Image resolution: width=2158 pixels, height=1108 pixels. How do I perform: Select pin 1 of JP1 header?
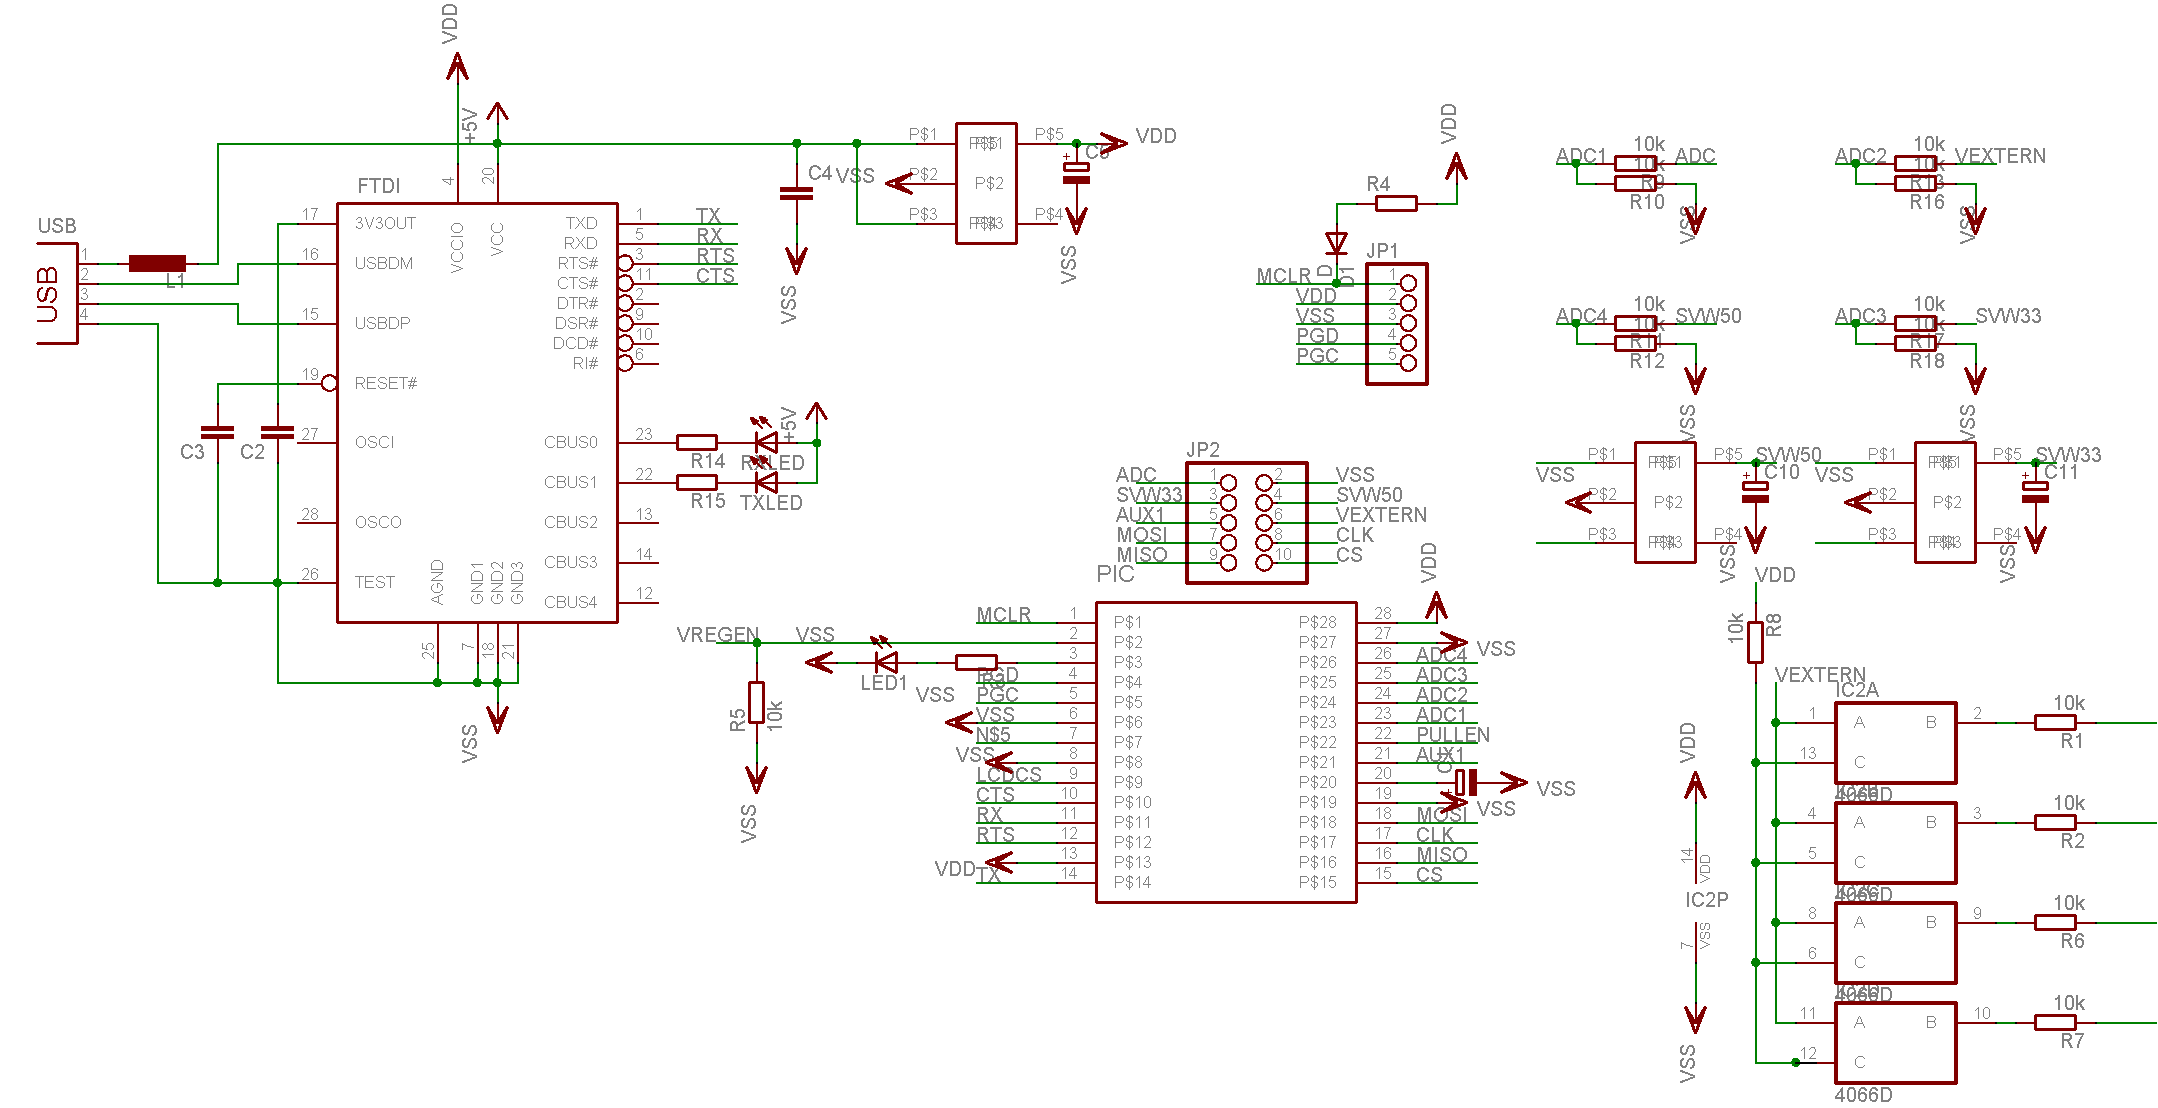[1408, 283]
